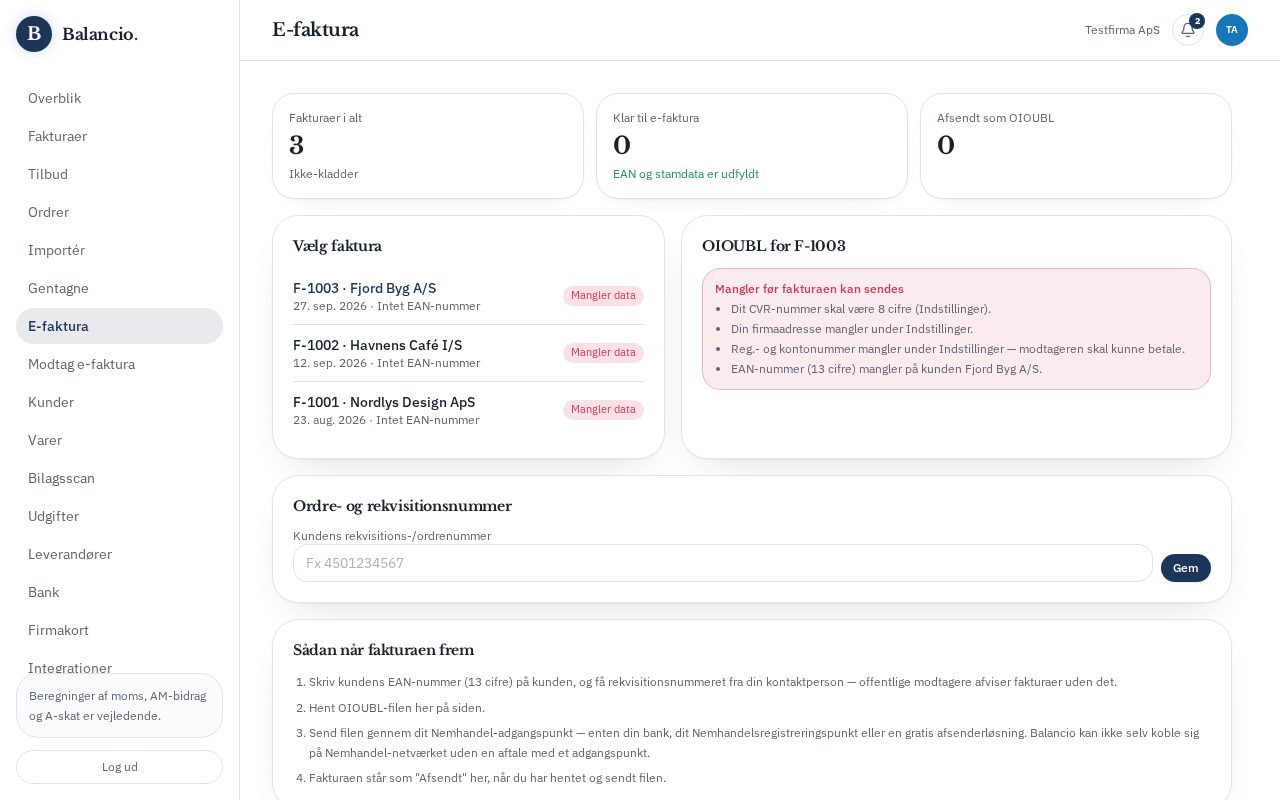
Task: Open Firmakort in the sidebar
Action: pos(119,630)
